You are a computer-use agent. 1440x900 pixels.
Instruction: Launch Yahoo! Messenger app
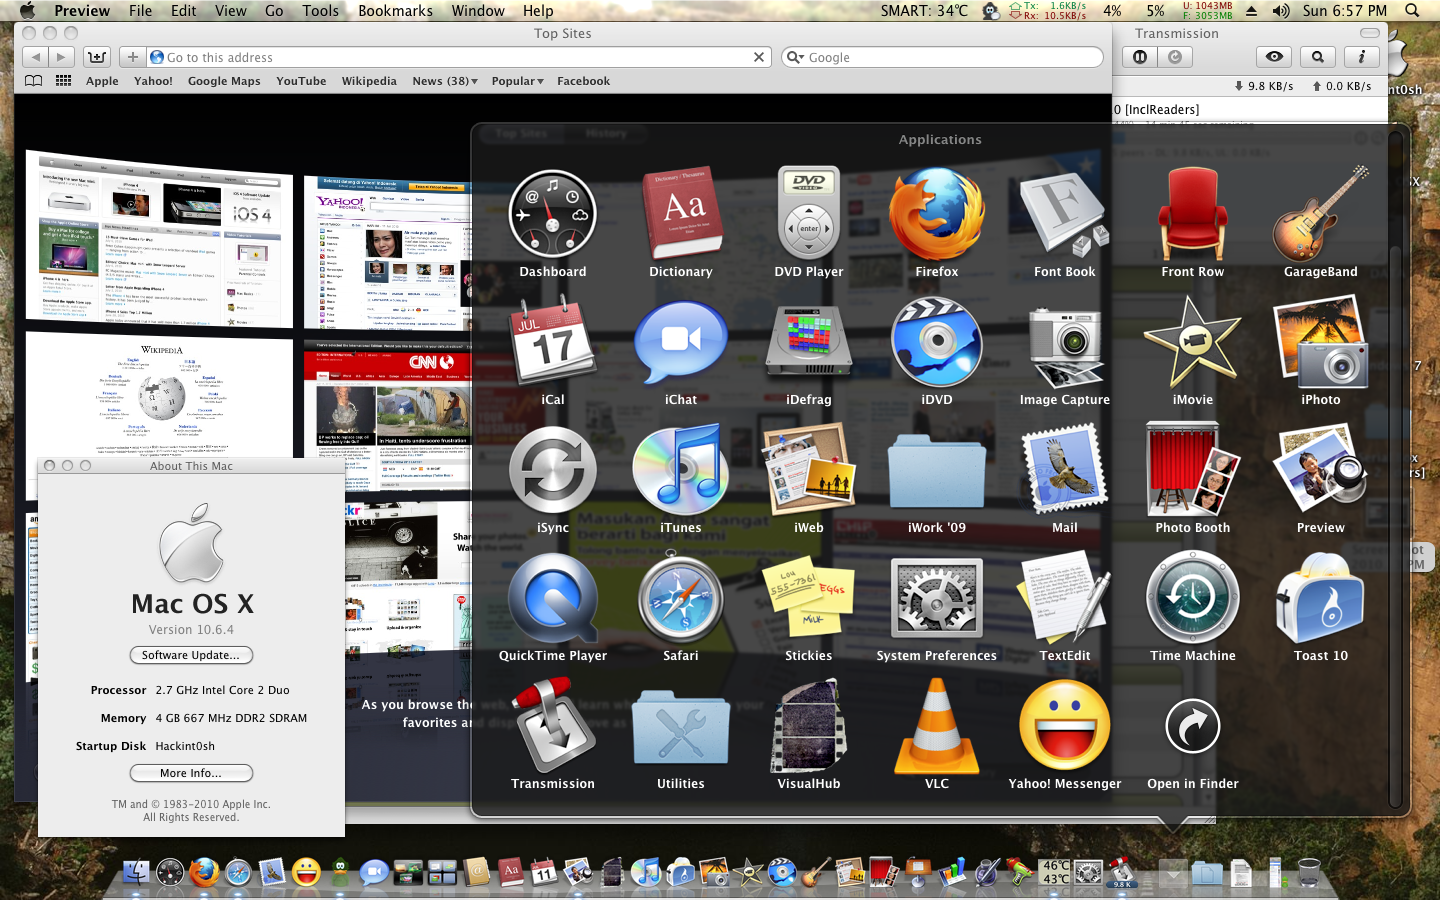tap(1065, 726)
